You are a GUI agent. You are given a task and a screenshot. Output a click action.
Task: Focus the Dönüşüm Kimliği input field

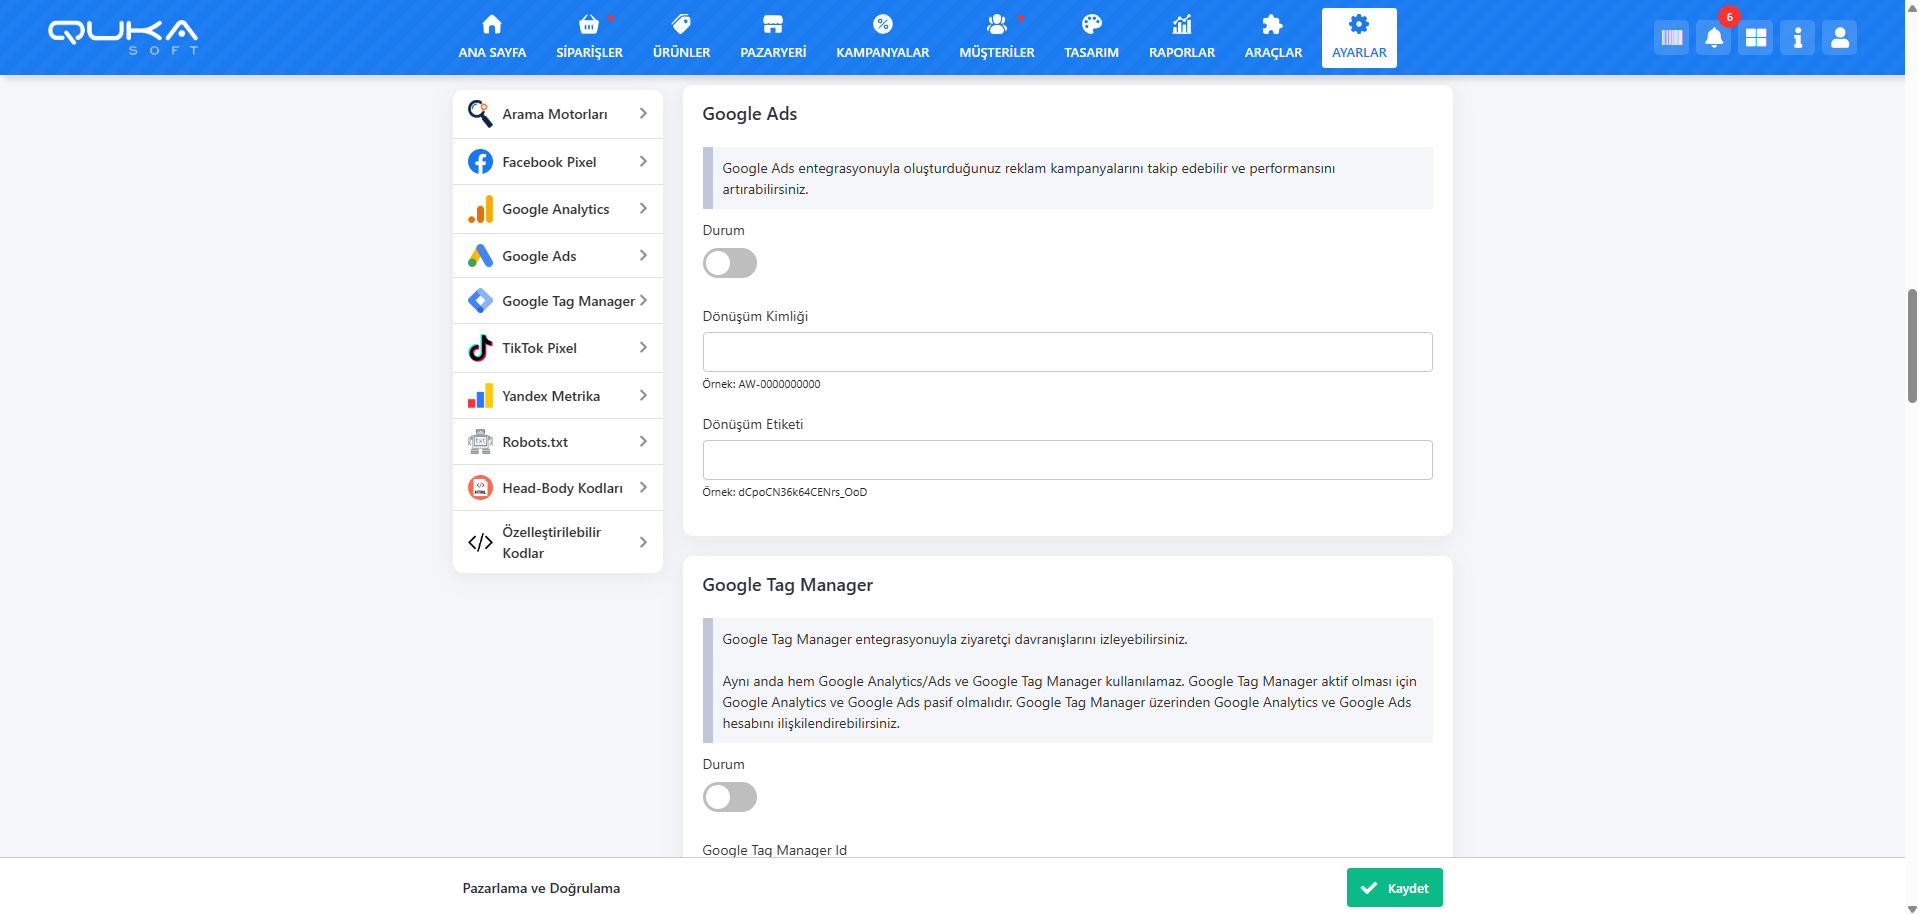tap(1067, 352)
